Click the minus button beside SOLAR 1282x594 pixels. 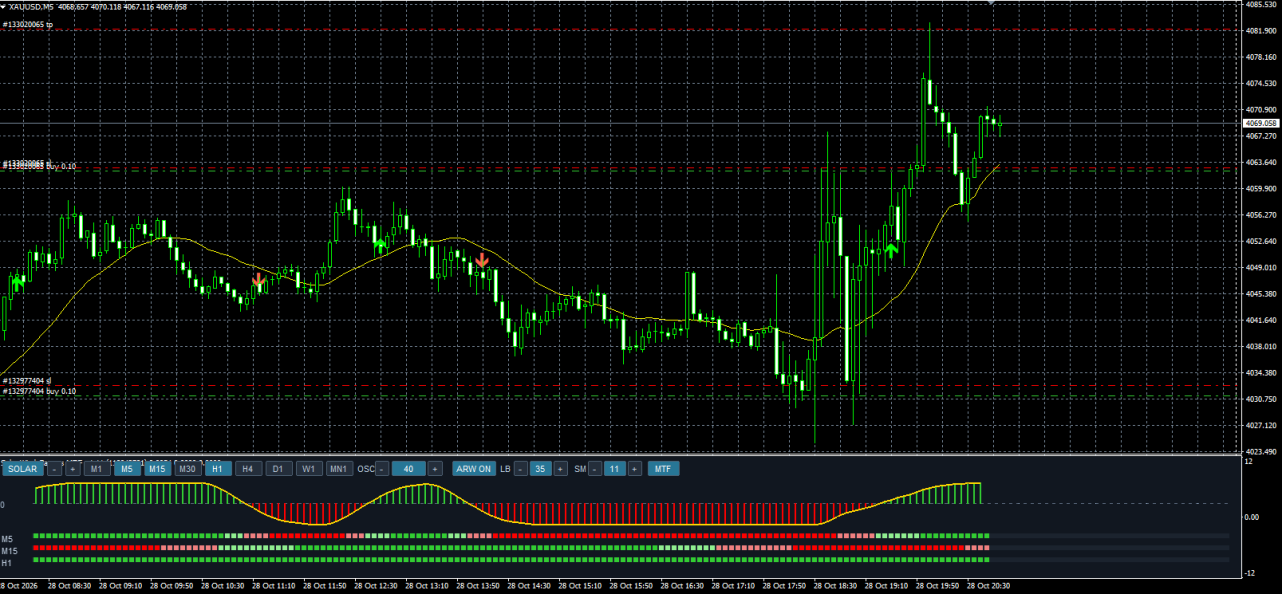[x=55, y=468]
